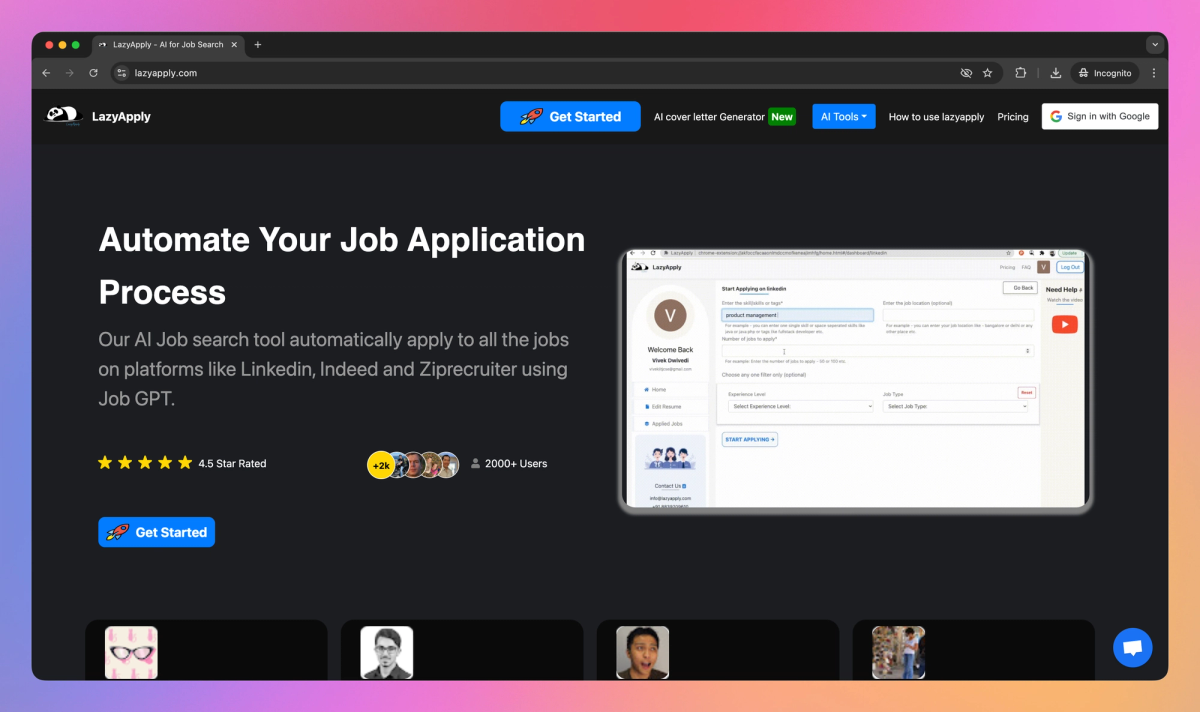Open the AI Tools dropdown
The image size is (1200, 712).
click(x=843, y=116)
